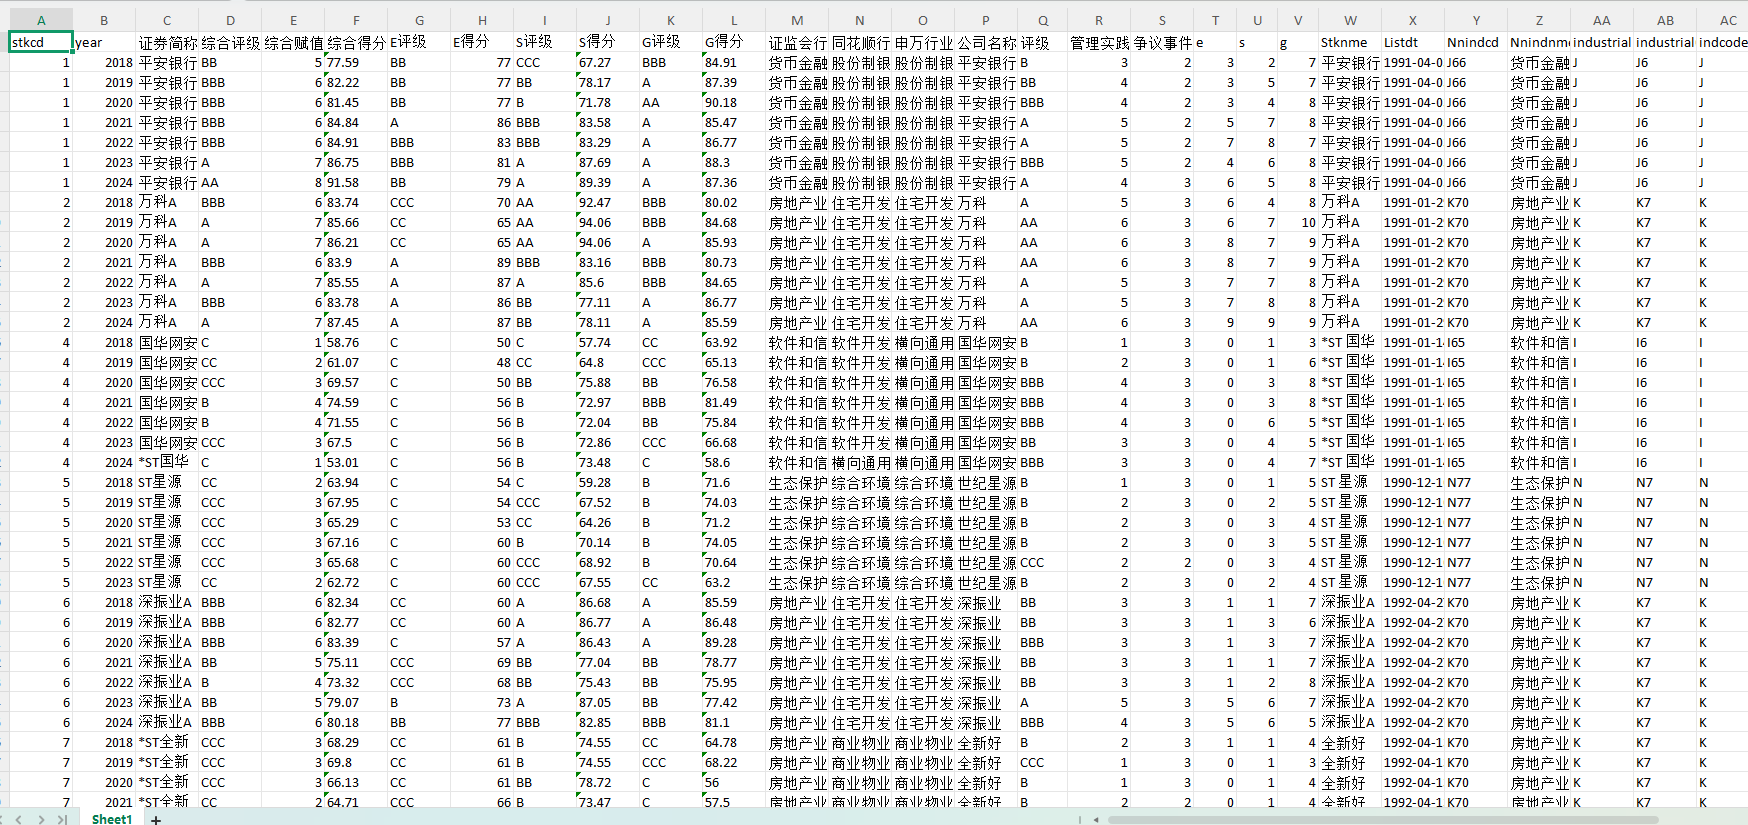Click the '证券简称' header cell
The image size is (1748, 825).
(167, 42)
